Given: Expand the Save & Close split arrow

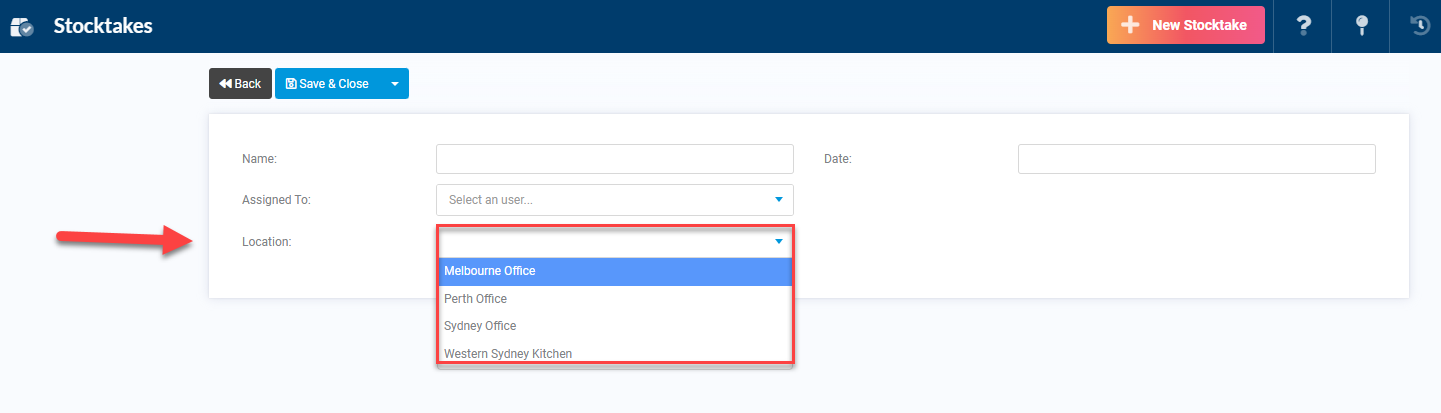Looking at the screenshot, I should pos(394,84).
